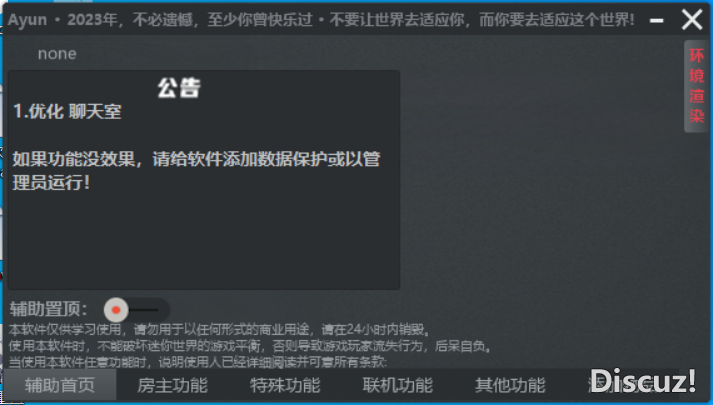Click the 本软件仅供学习使用 disclaimer line
The width and height of the screenshot is (713, 405).
219,329
